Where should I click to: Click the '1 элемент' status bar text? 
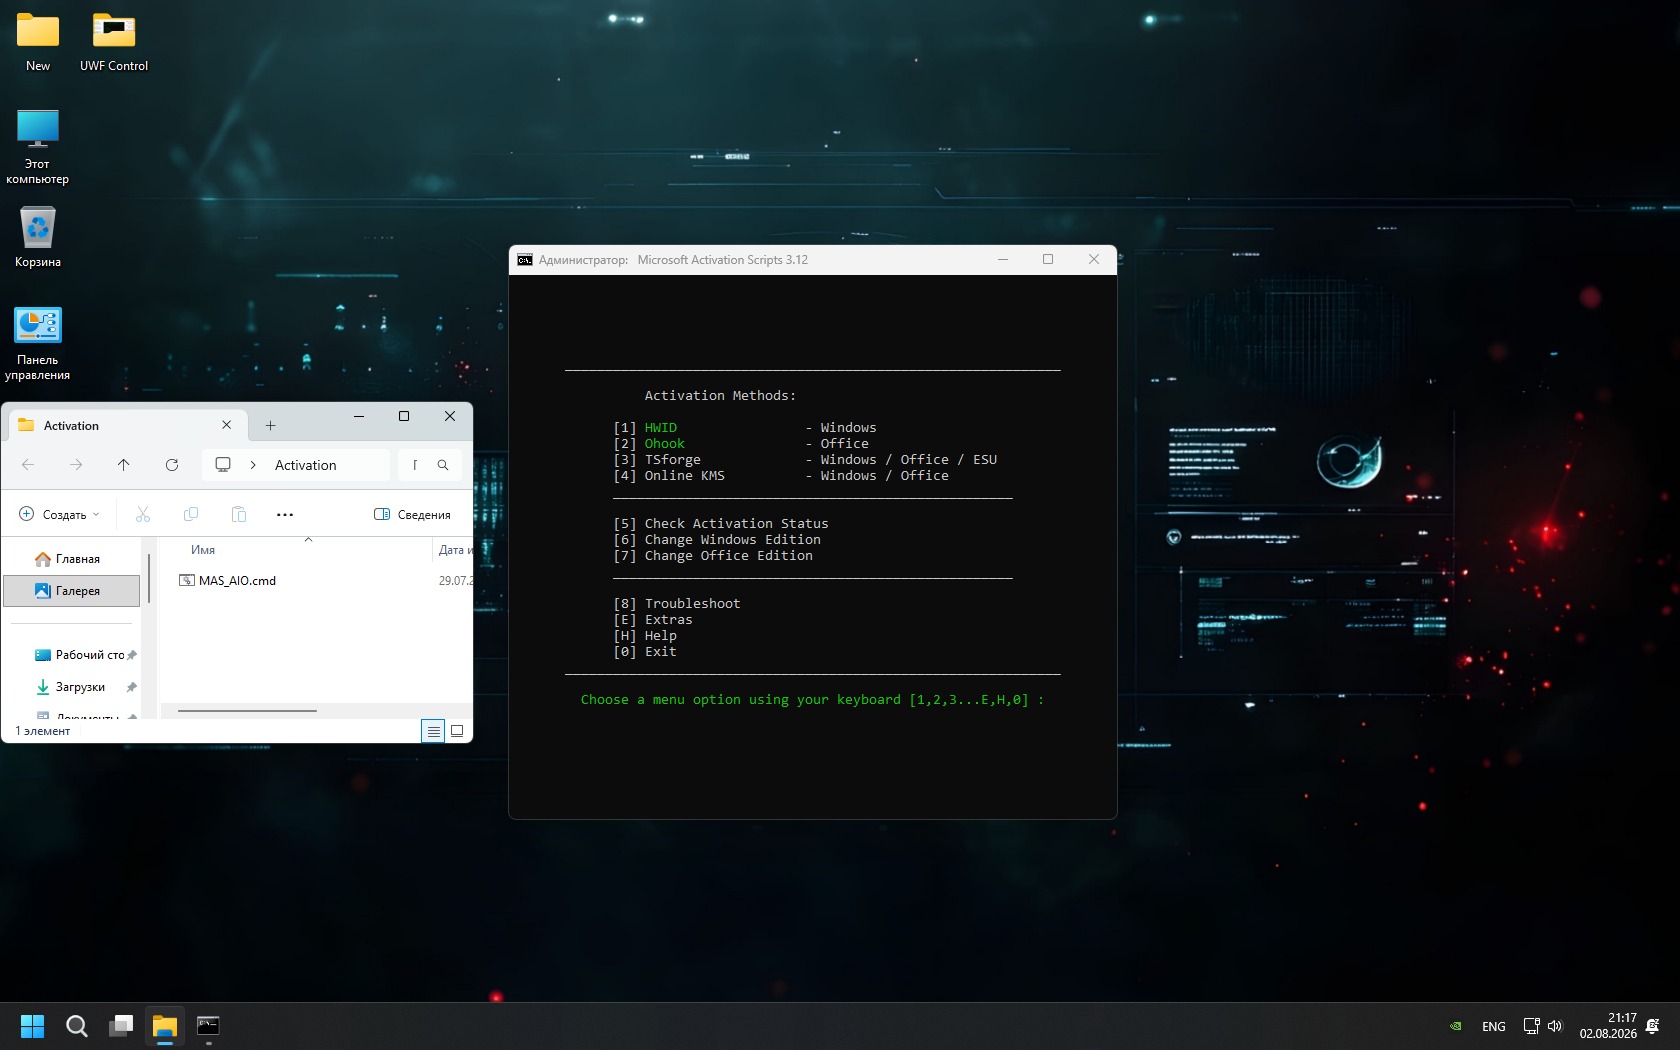point(43,731)
